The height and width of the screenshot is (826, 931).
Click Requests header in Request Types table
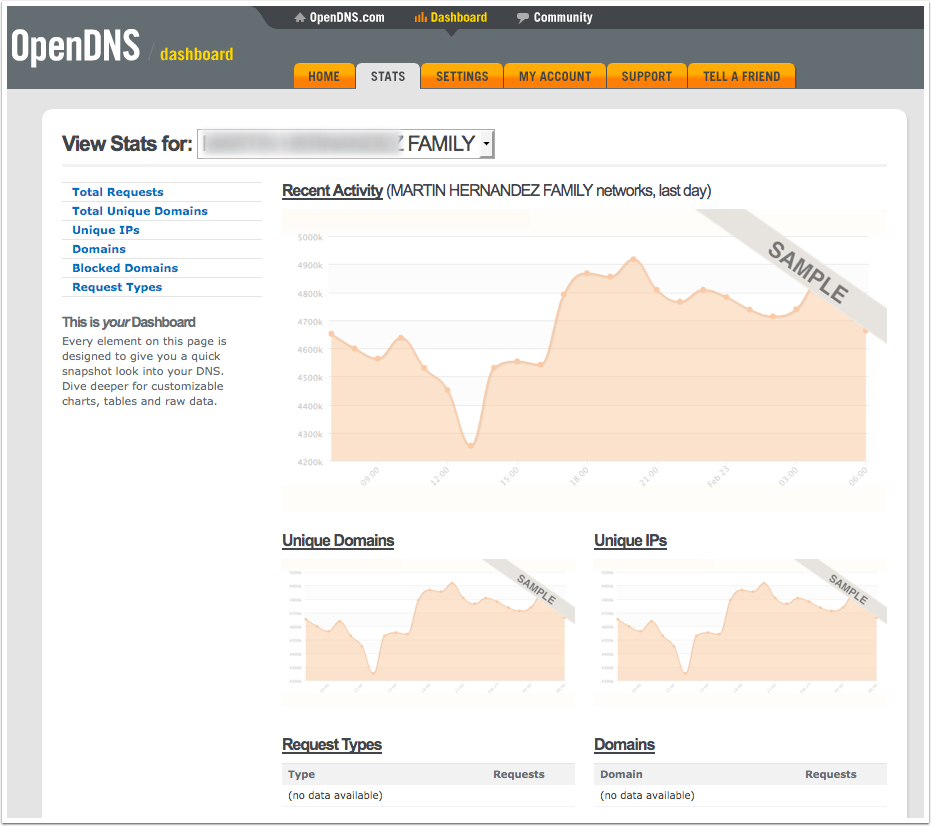[x=518, y=774]
